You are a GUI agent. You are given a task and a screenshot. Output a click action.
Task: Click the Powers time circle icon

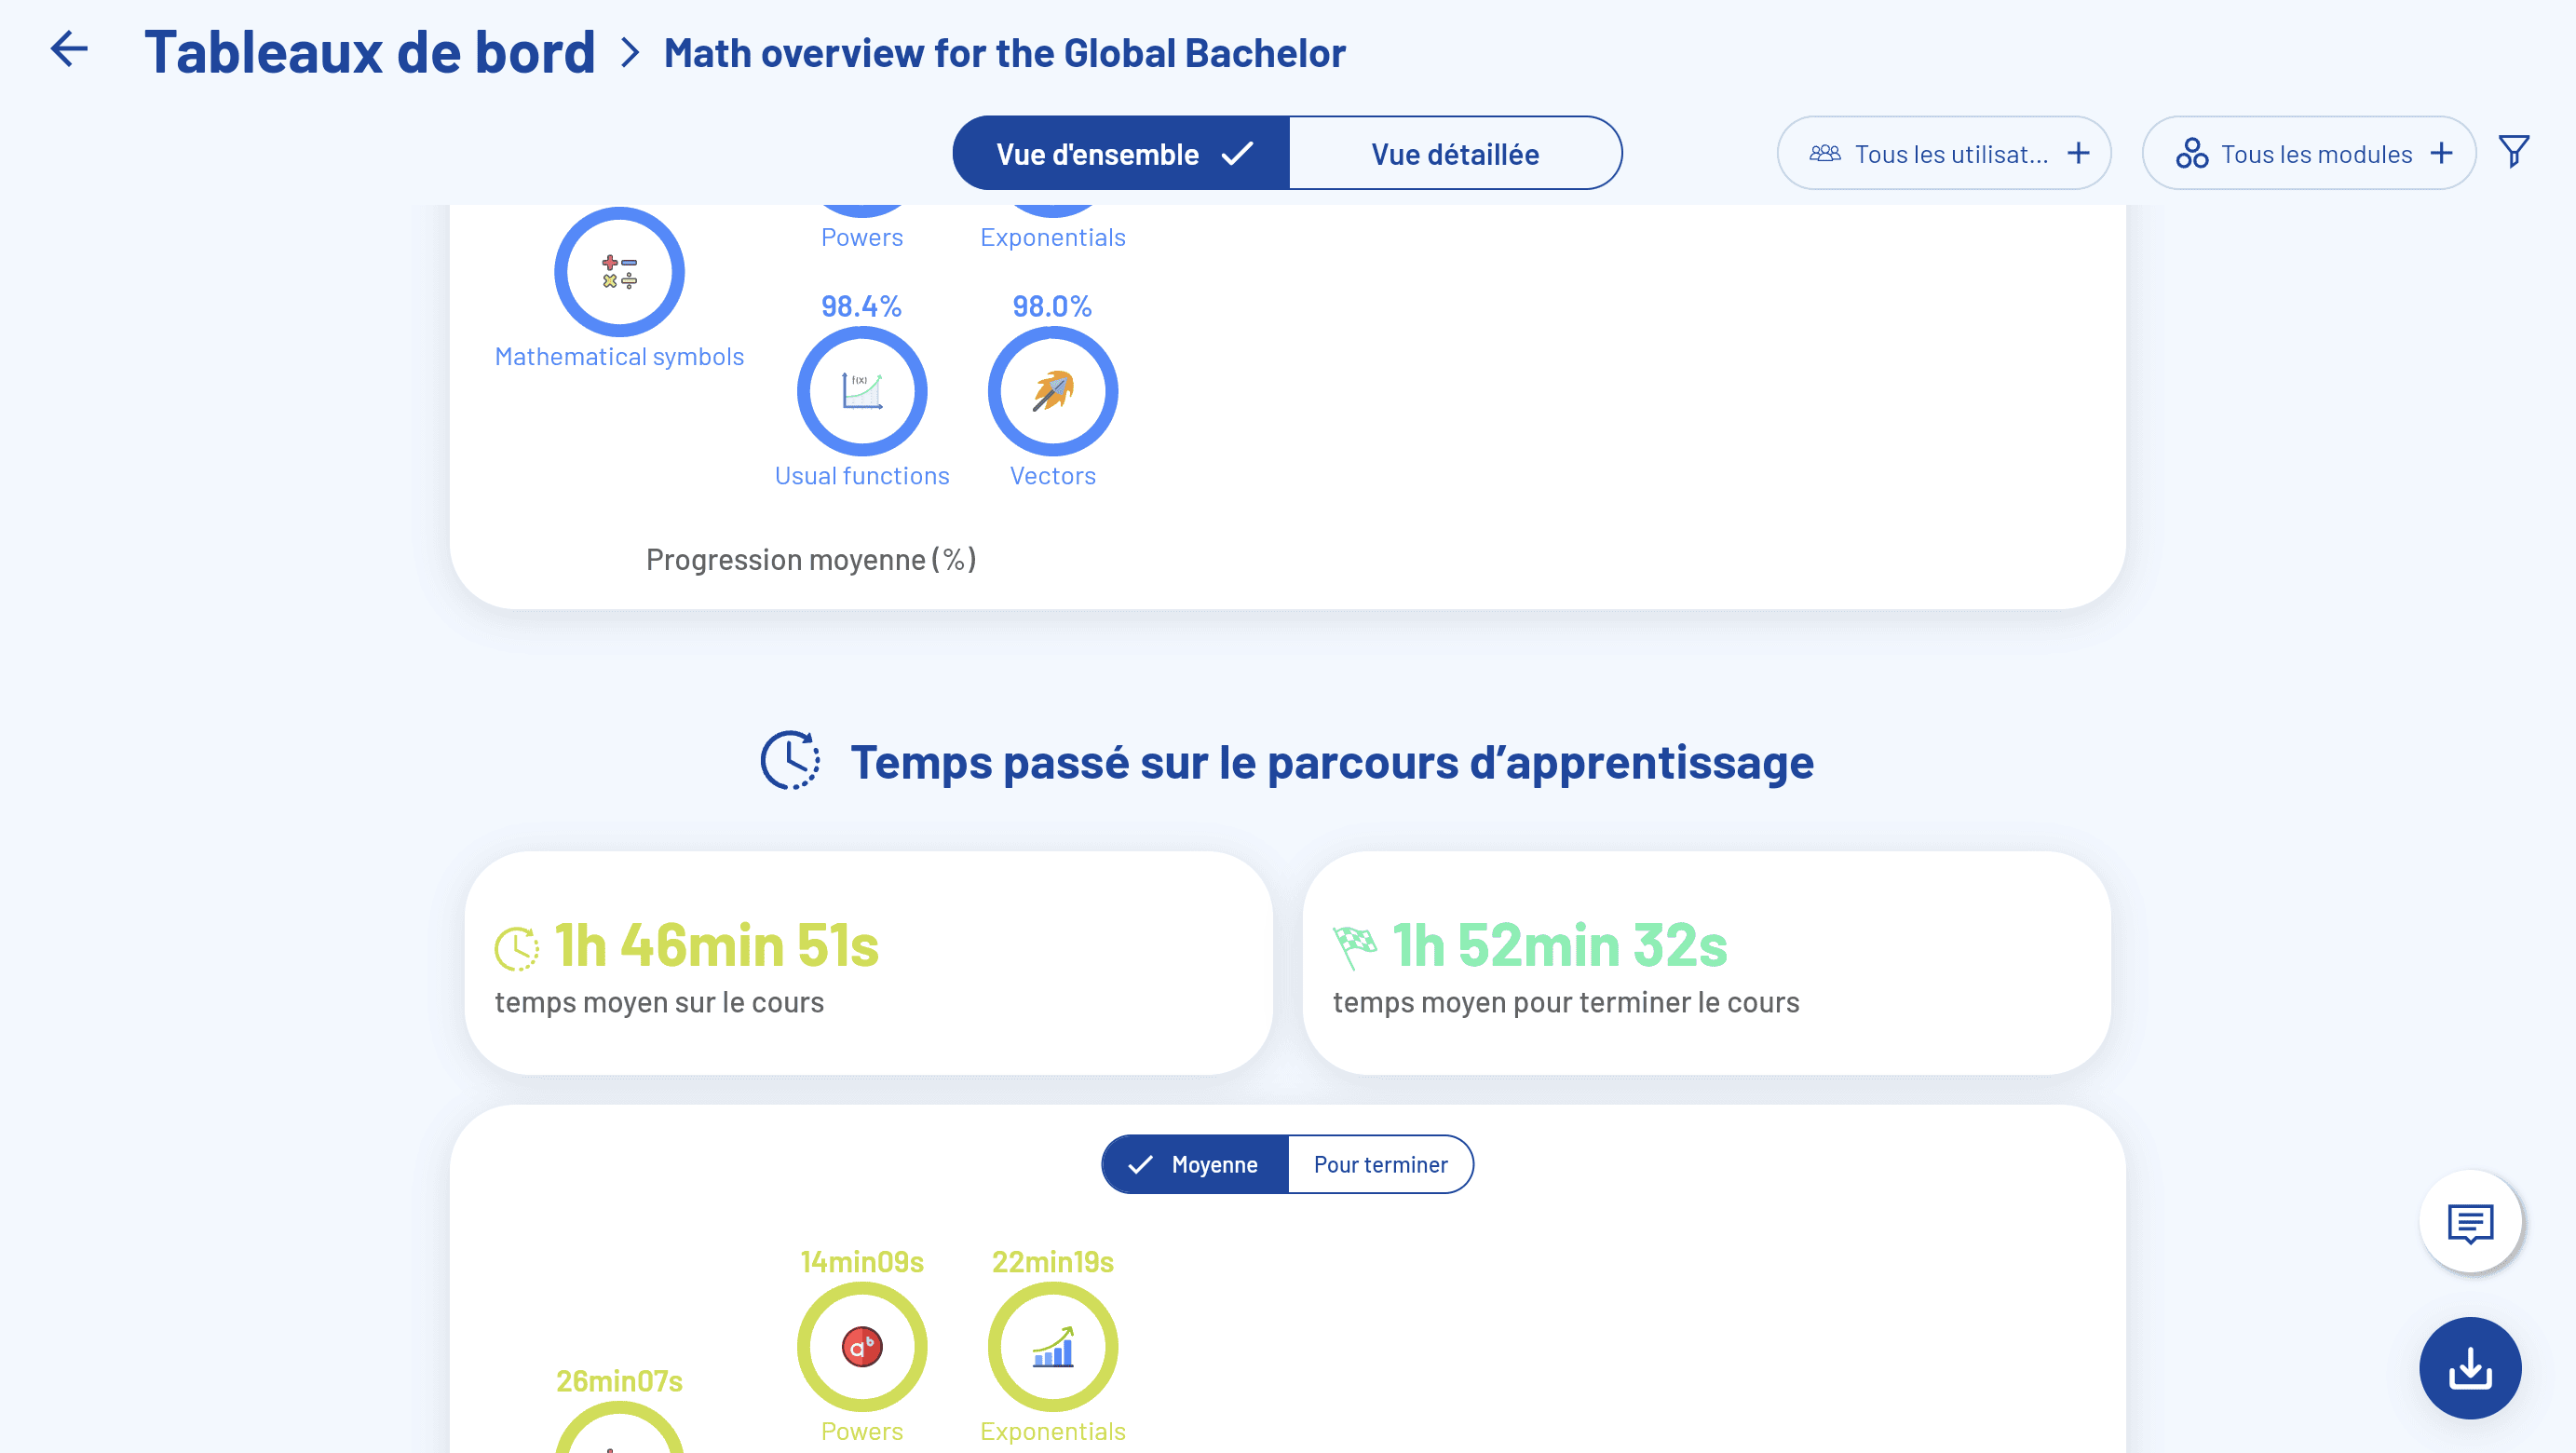(861, 1346)
